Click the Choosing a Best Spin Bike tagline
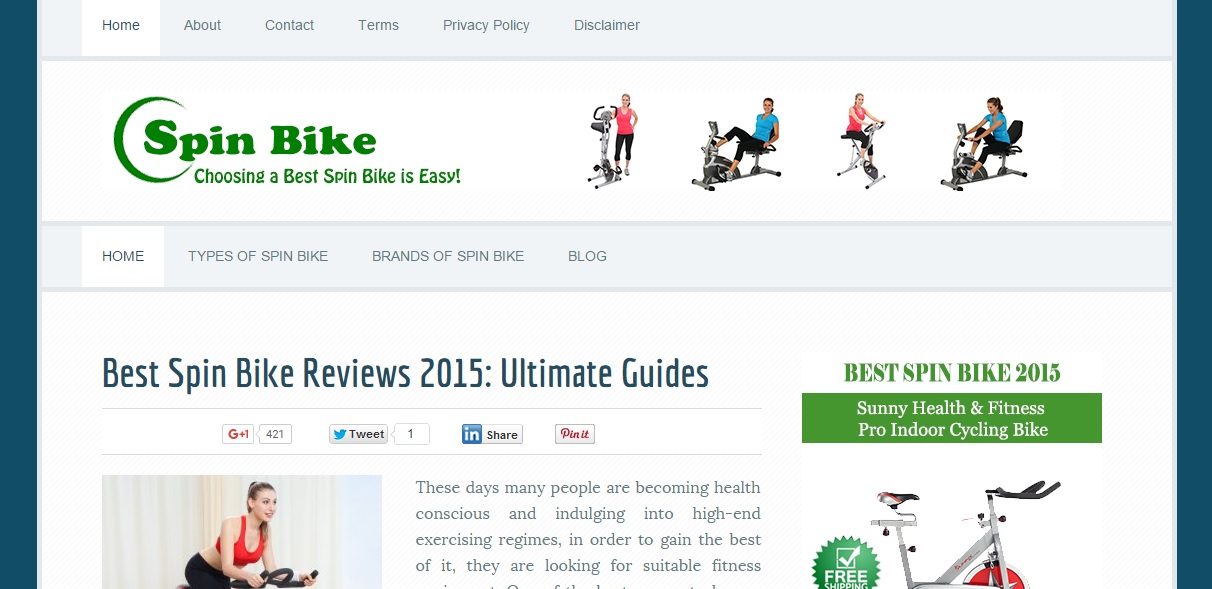 327,177
